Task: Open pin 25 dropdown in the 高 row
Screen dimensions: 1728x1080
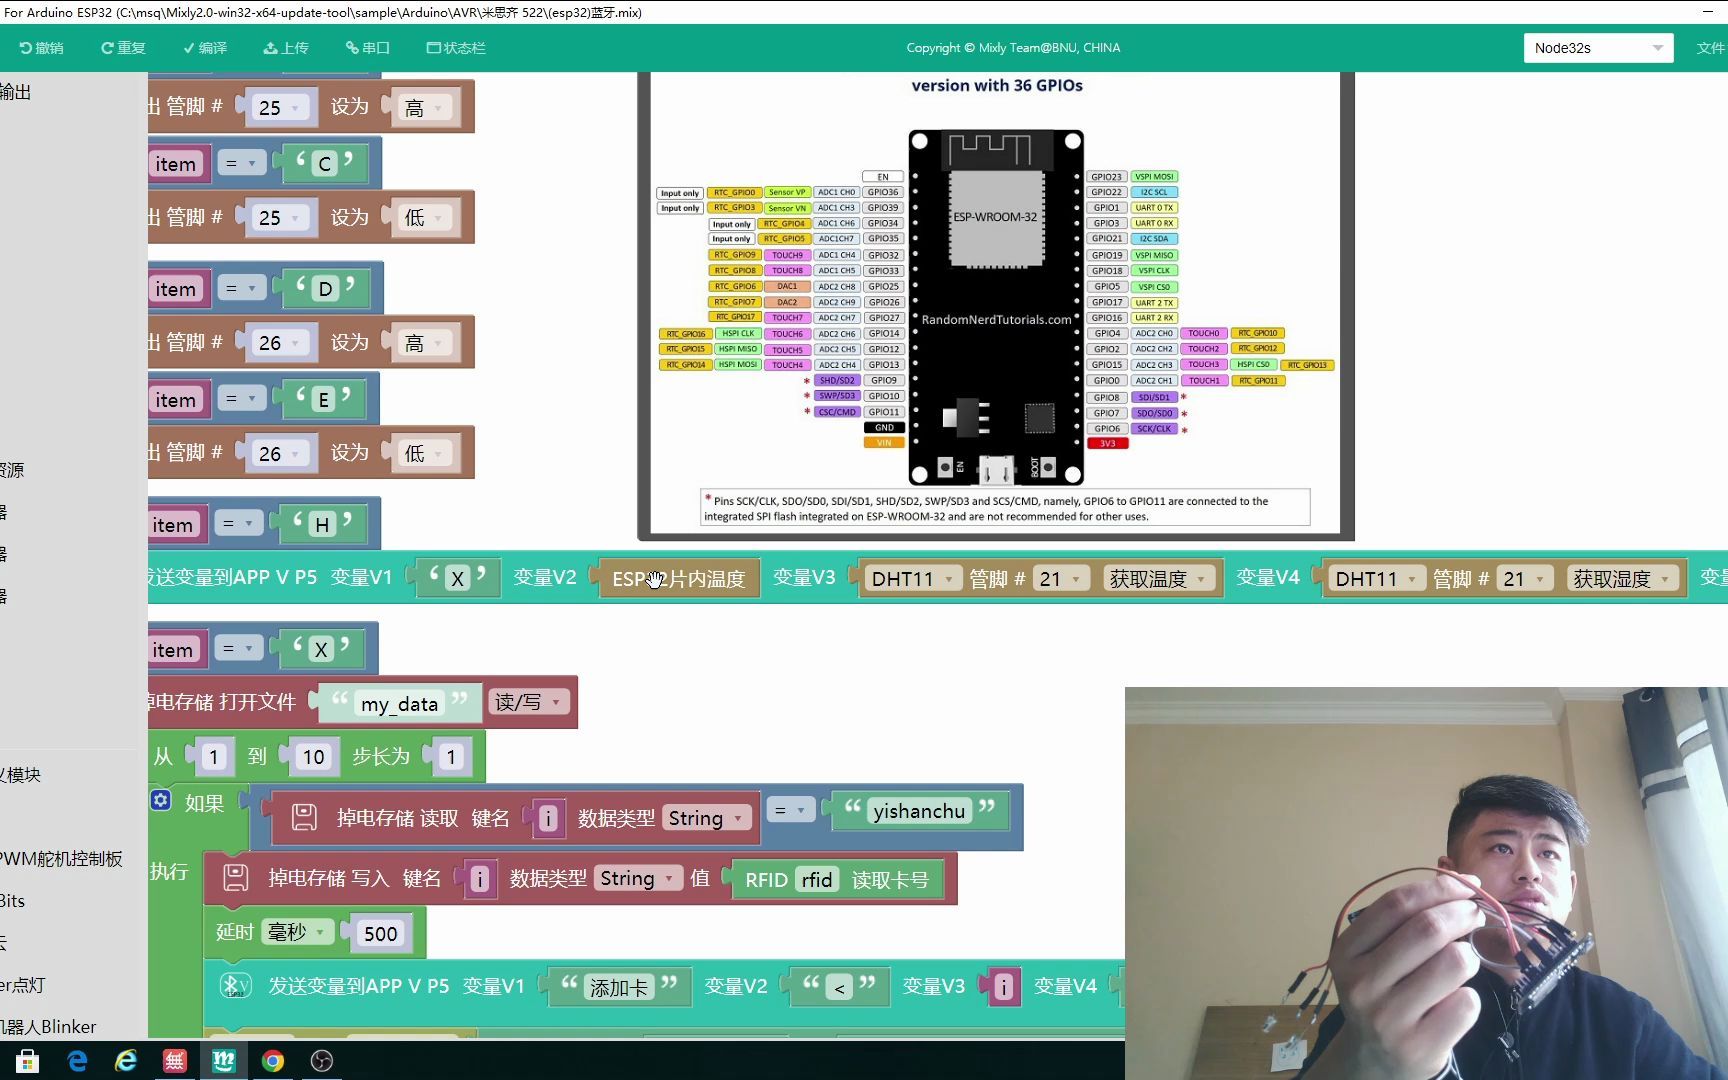Action: click(279, 107)
